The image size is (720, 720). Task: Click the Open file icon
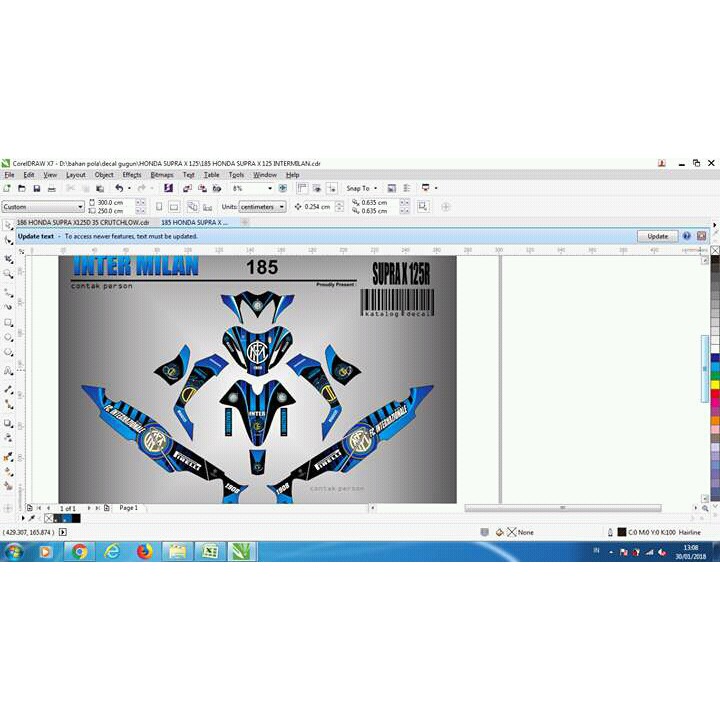pos(22,188)
